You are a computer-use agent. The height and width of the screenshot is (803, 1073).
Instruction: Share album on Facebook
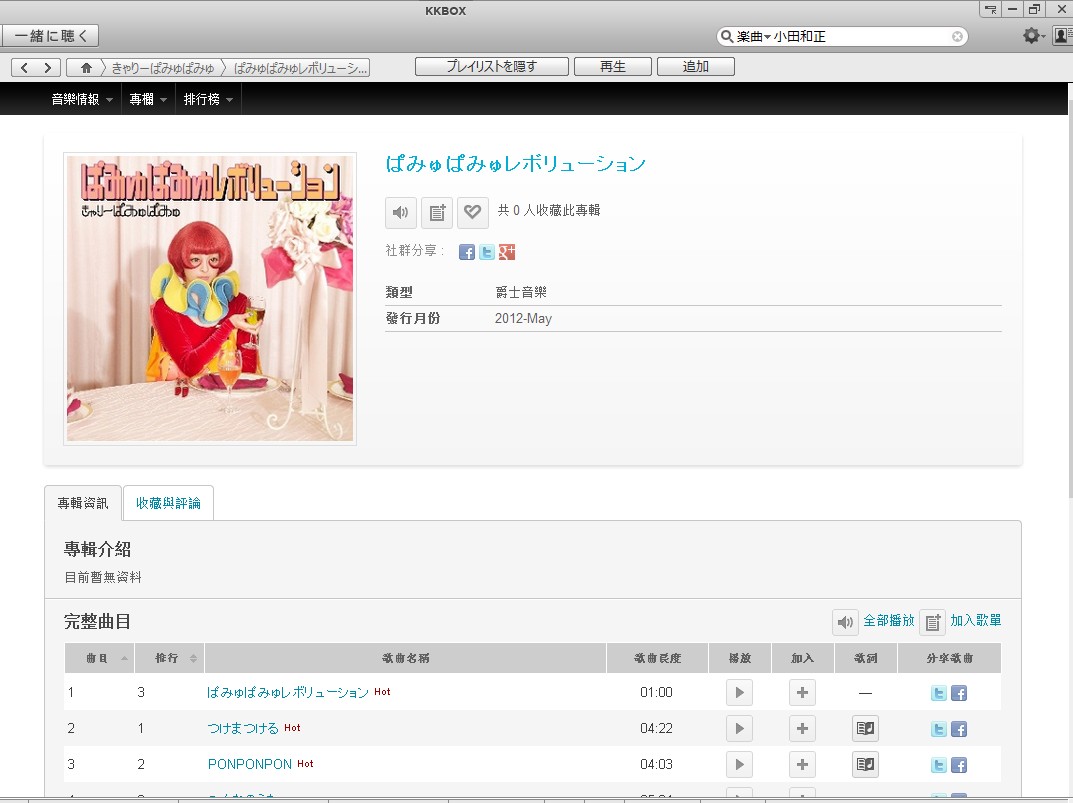point(467,252)
